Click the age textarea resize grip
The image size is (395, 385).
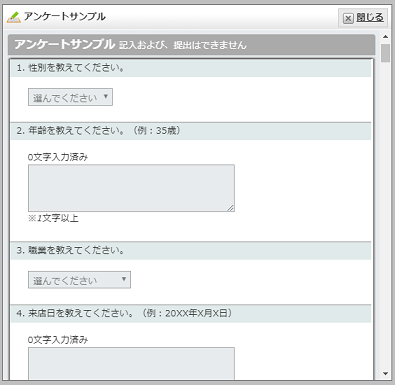click(x=231, y=208)
